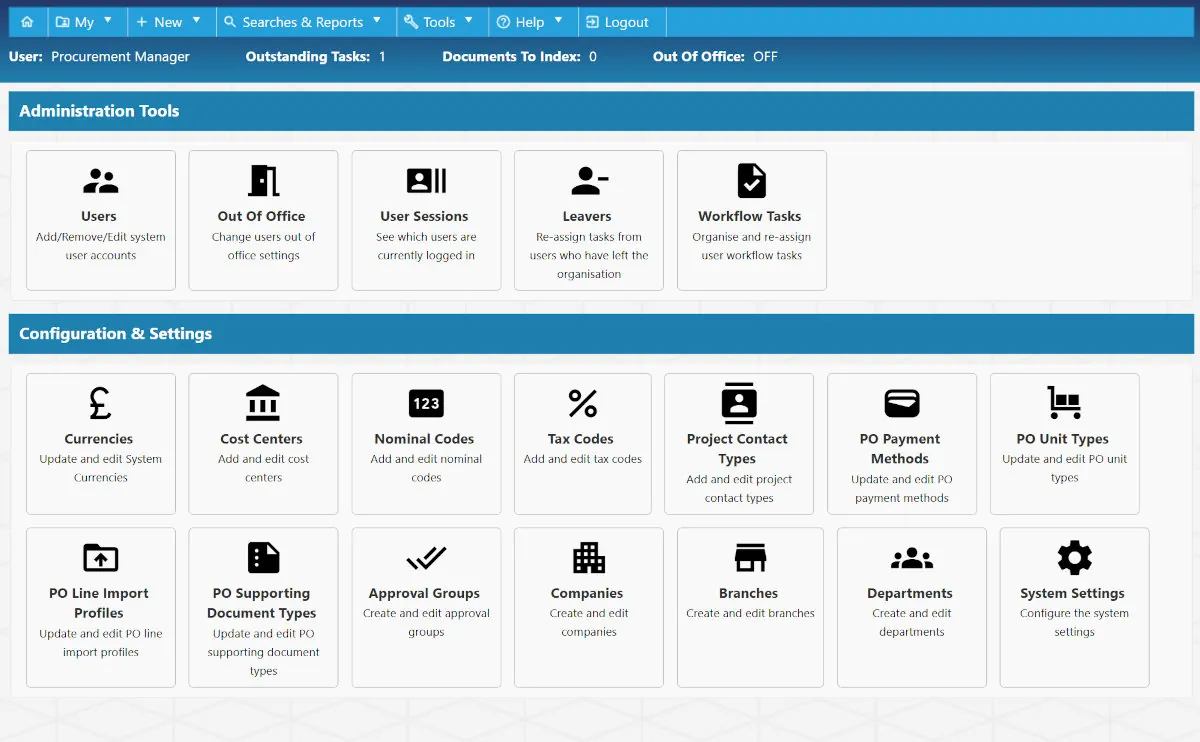This screenshot has width=1200, height=742.
Task: Click 'Organise and re-assign user workflow tasks' text
Action: click(x=751, y=246)
